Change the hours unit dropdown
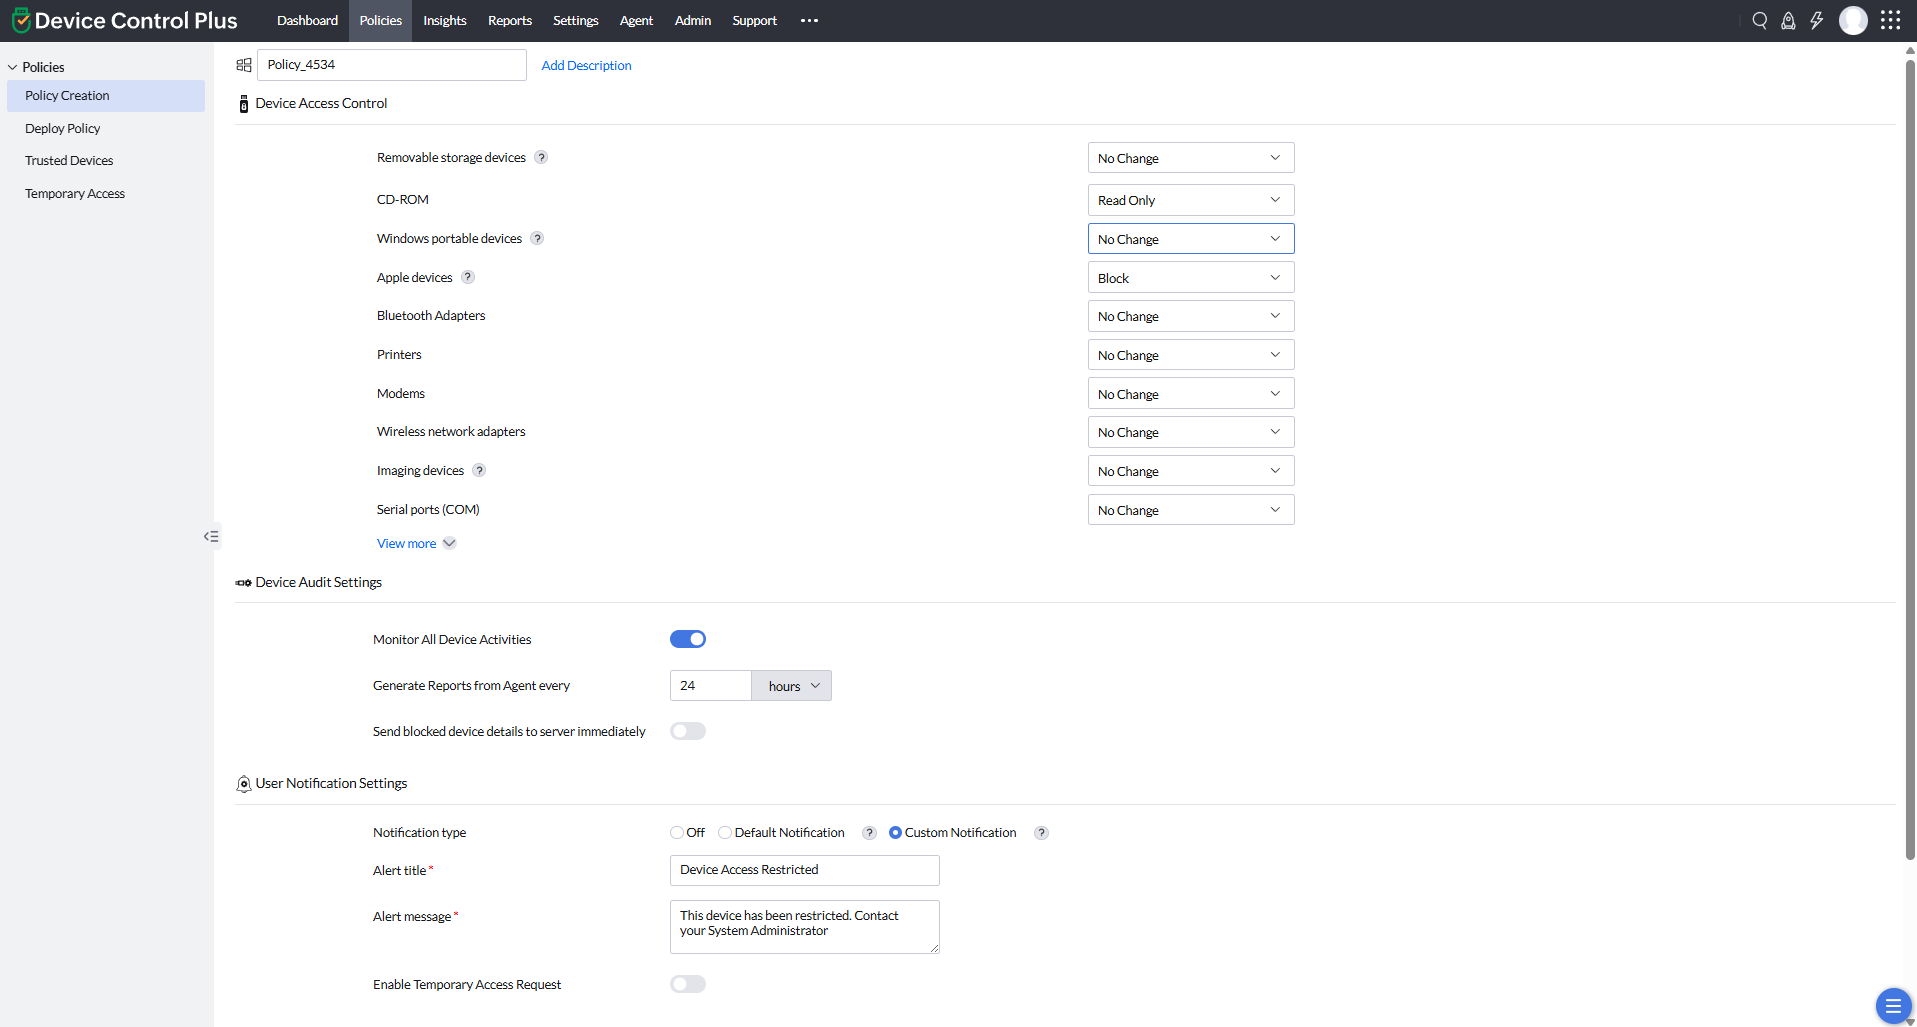This screenshot has width=1917, height=1027. 792,686
